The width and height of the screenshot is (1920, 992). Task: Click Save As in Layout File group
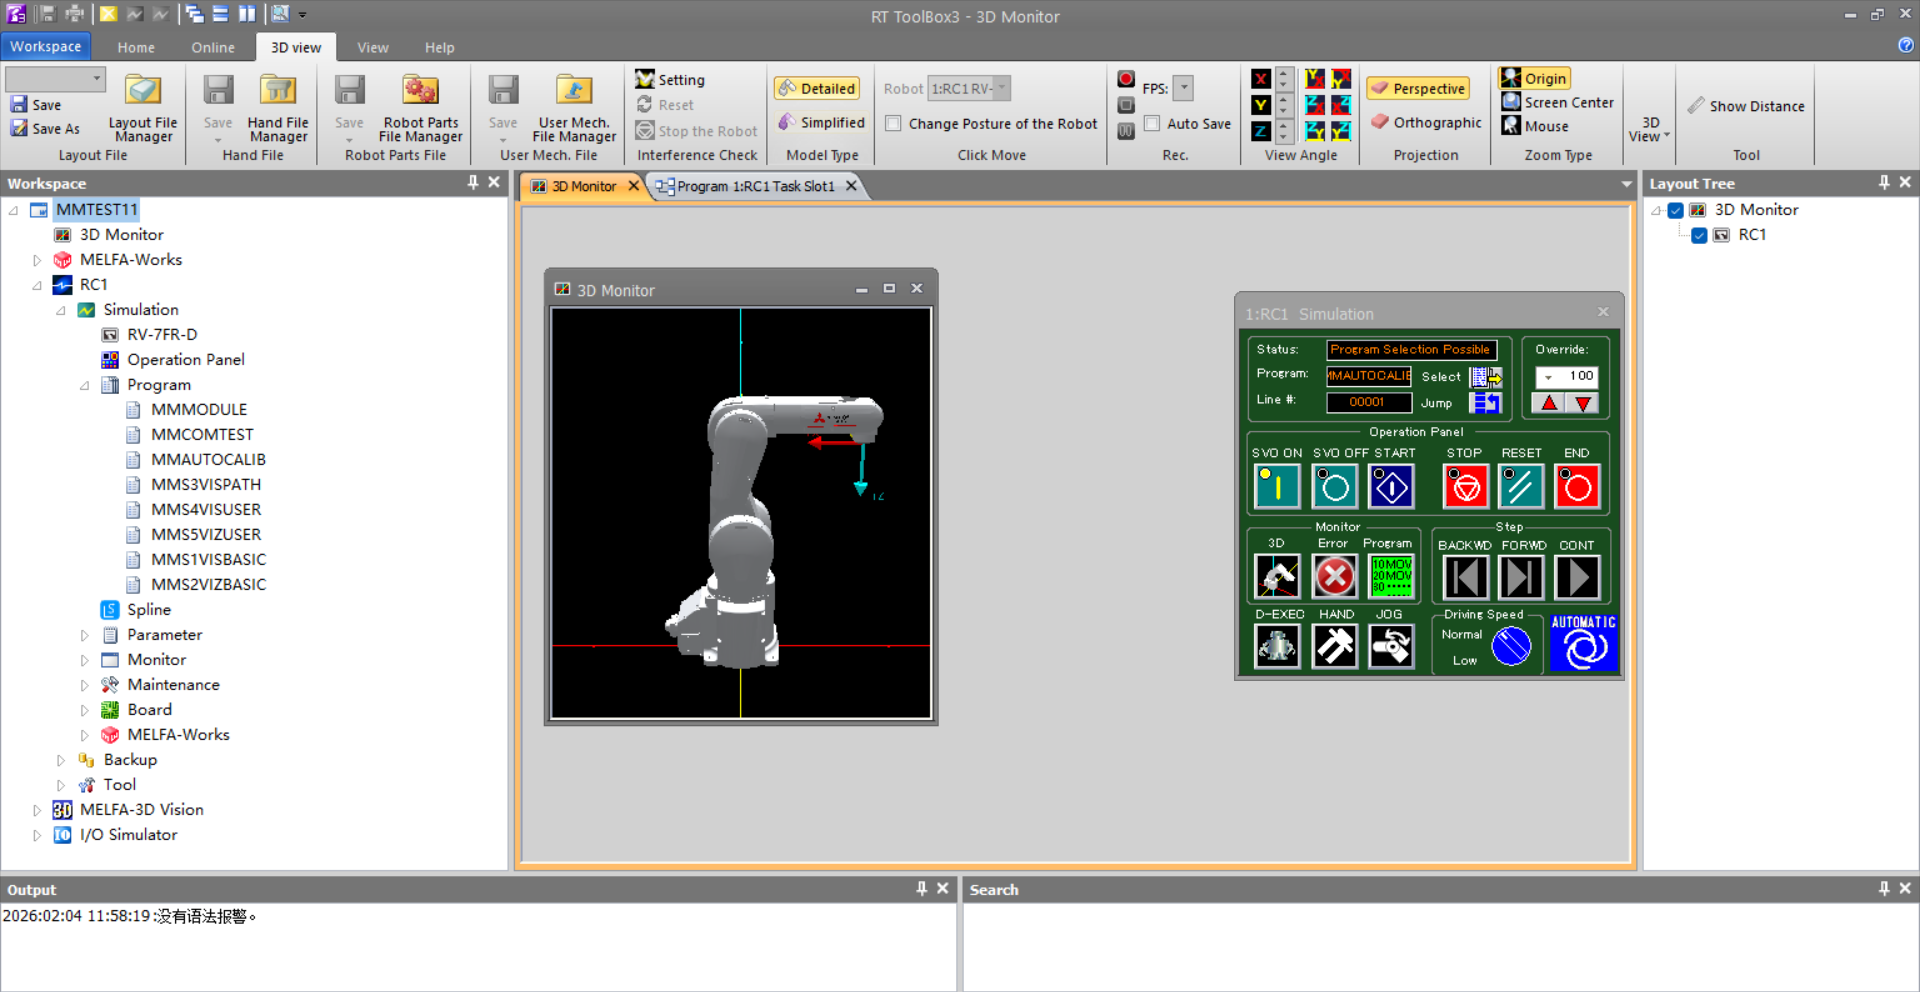[x=45, y=128]
